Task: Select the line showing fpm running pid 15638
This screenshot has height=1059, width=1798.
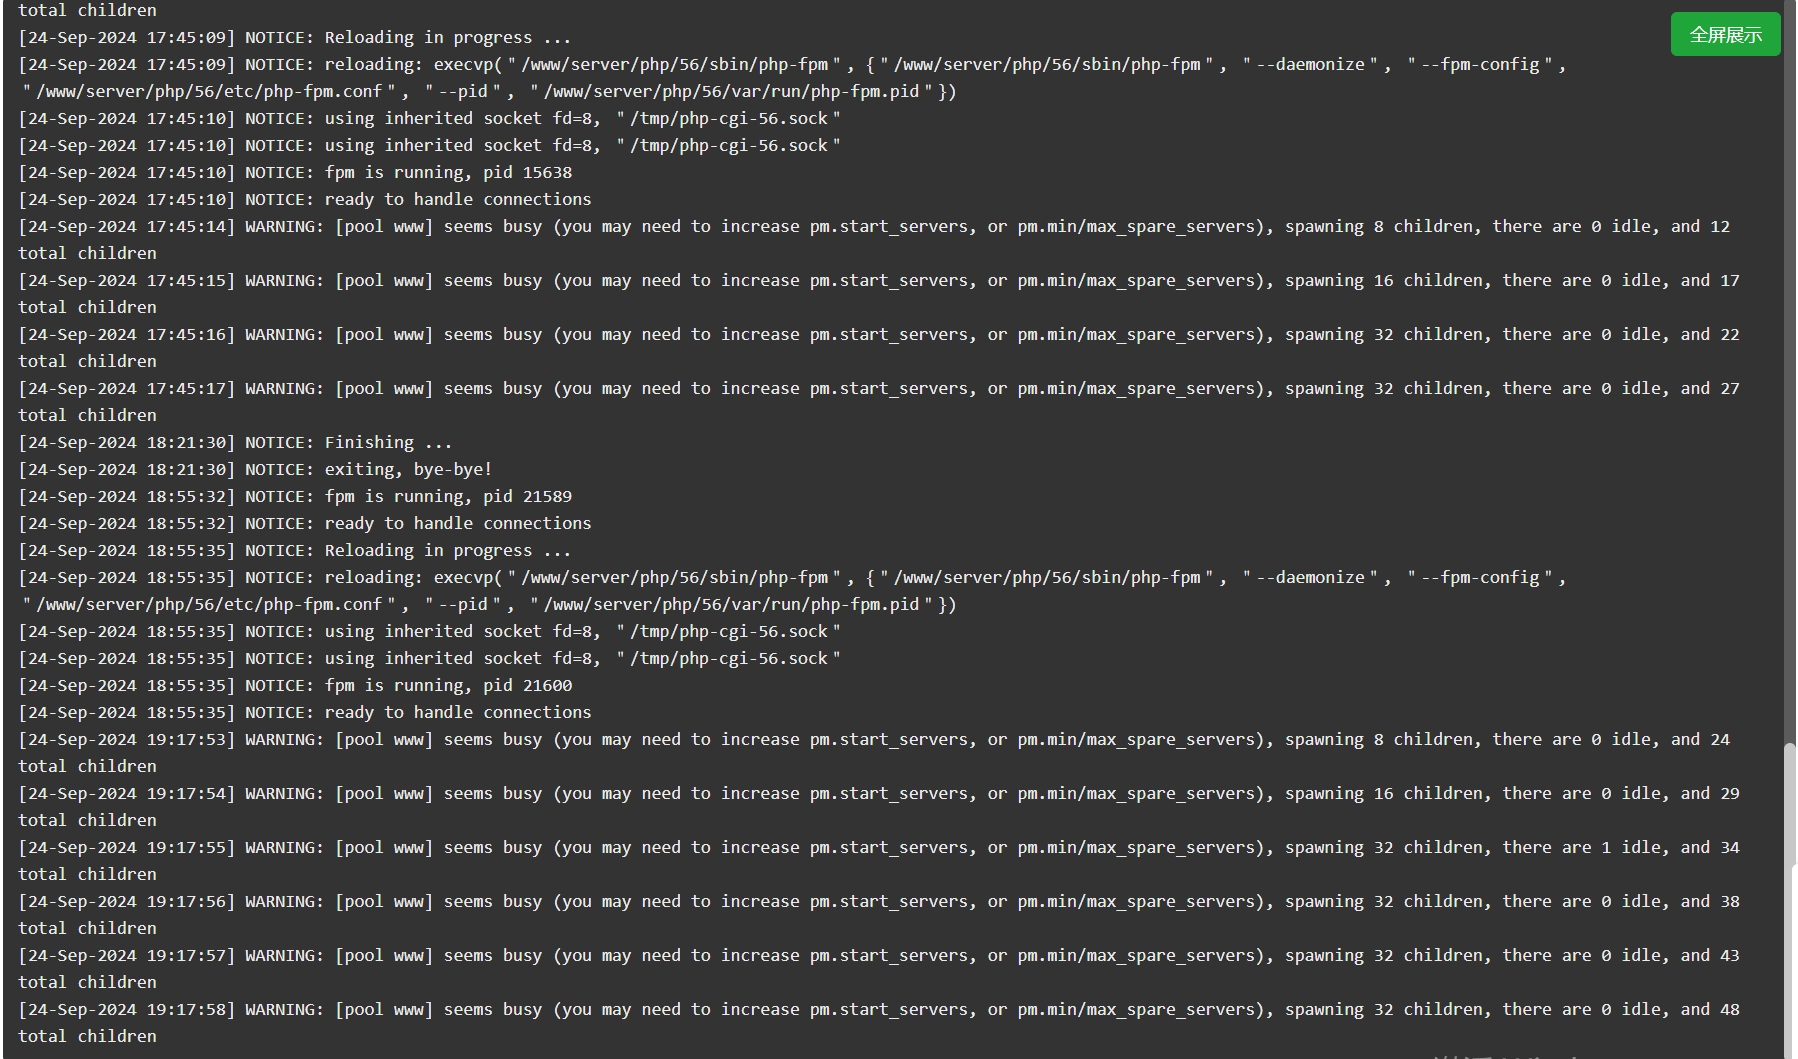Action: tap(295, 172)
